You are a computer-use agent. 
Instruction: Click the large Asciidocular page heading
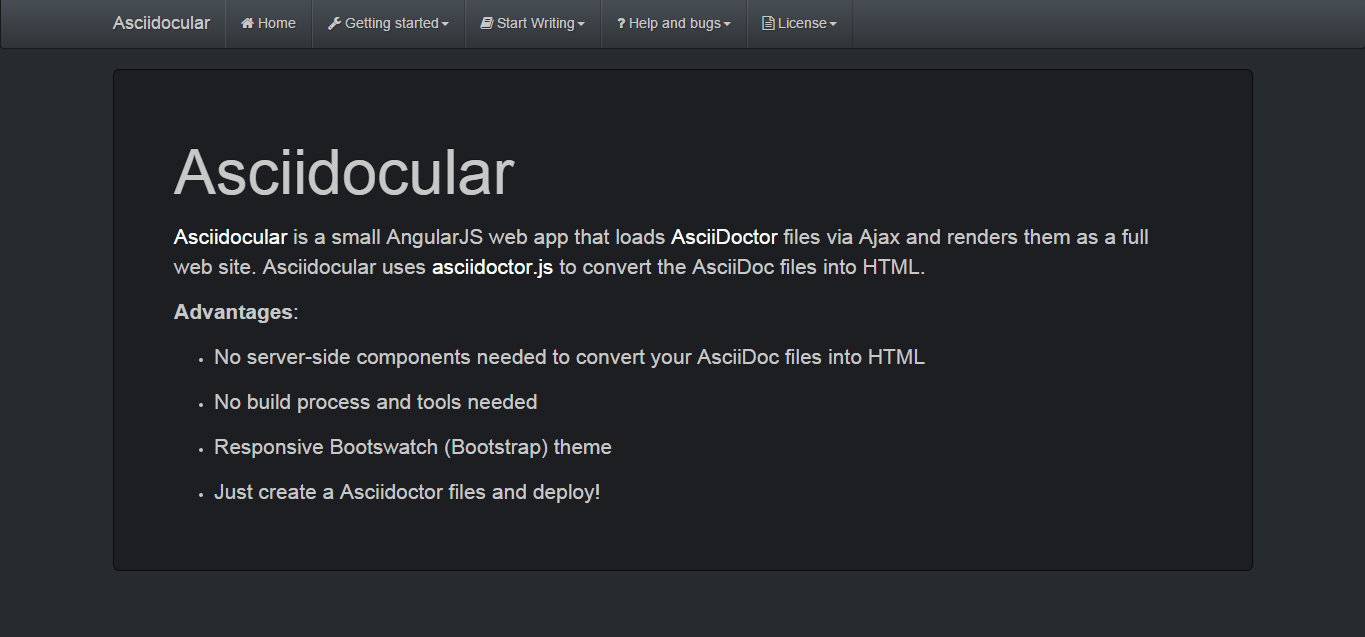344,172
